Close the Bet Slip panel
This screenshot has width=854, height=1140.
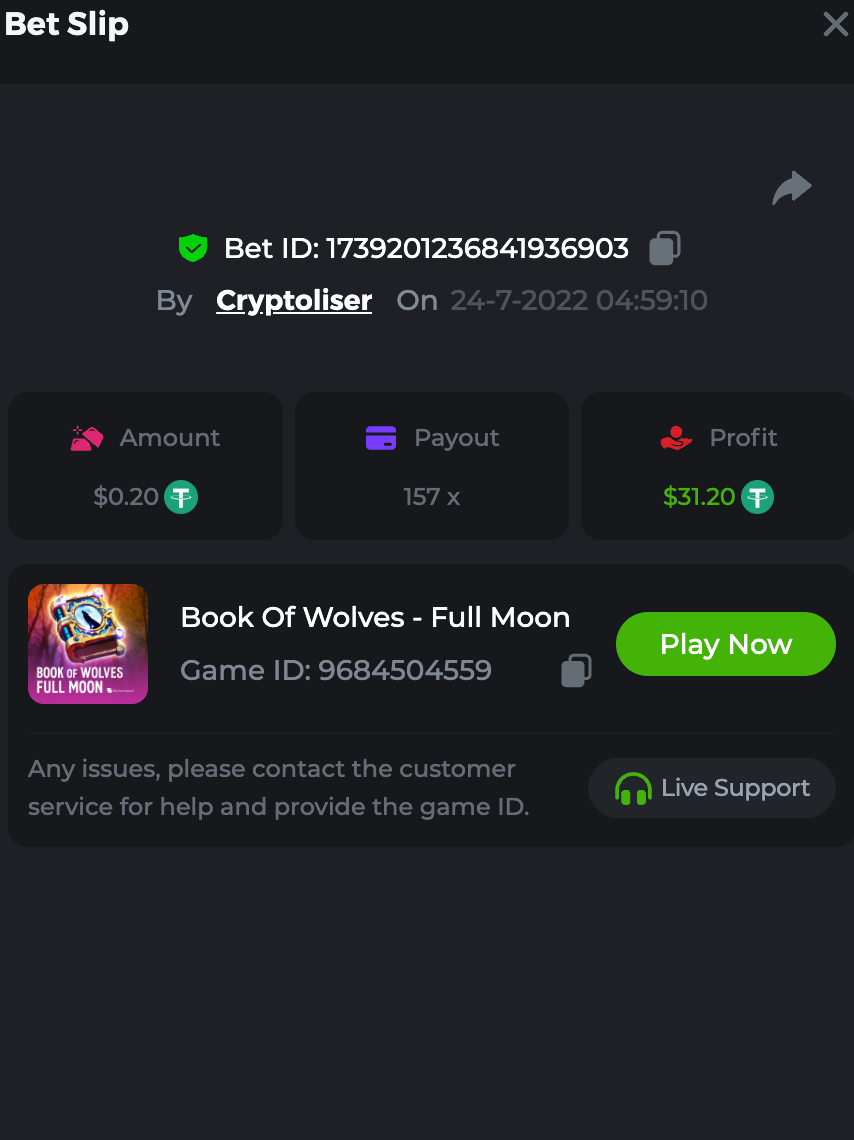[x=835, y=24]
